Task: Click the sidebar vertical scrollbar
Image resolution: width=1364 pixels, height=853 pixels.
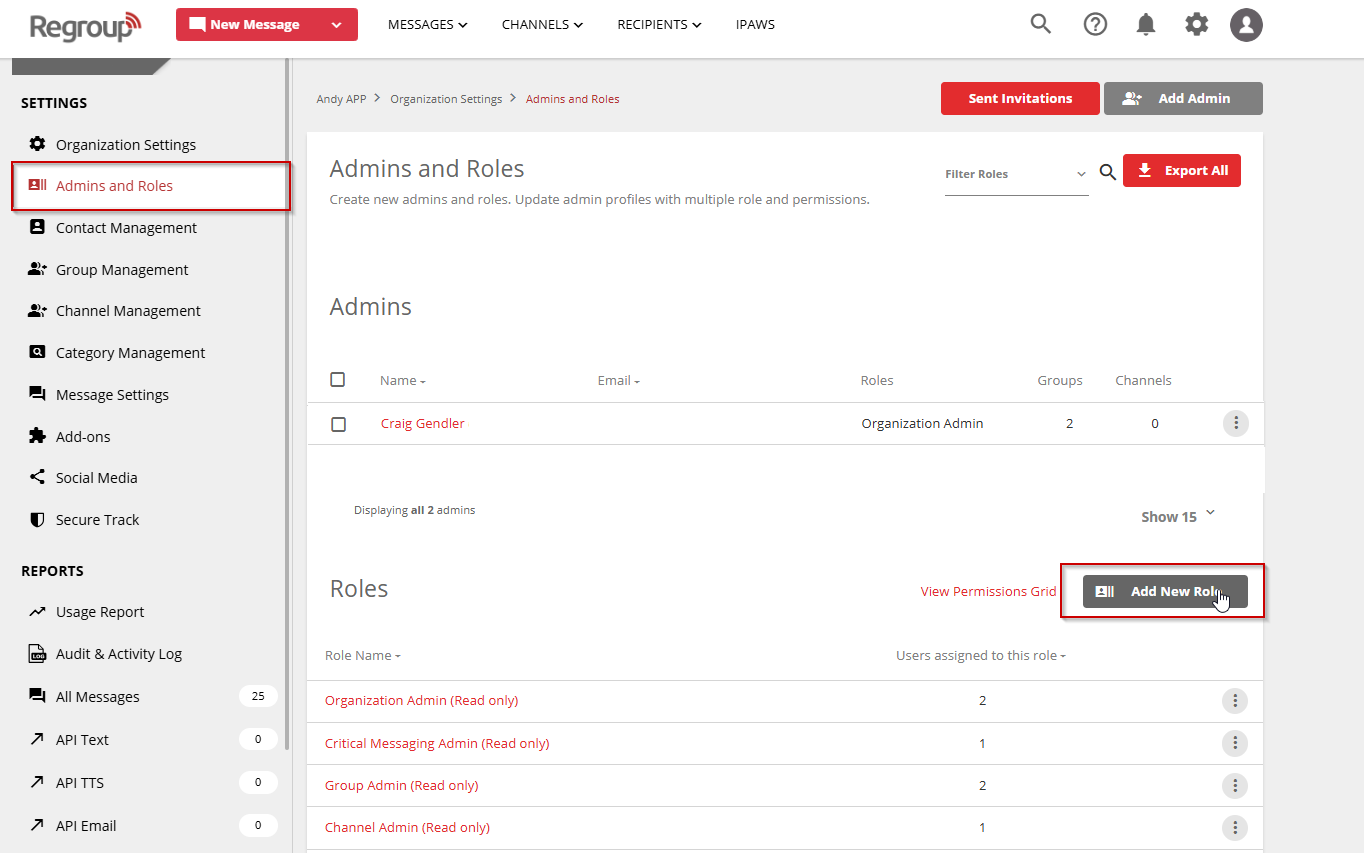Action: coord(288,404)
